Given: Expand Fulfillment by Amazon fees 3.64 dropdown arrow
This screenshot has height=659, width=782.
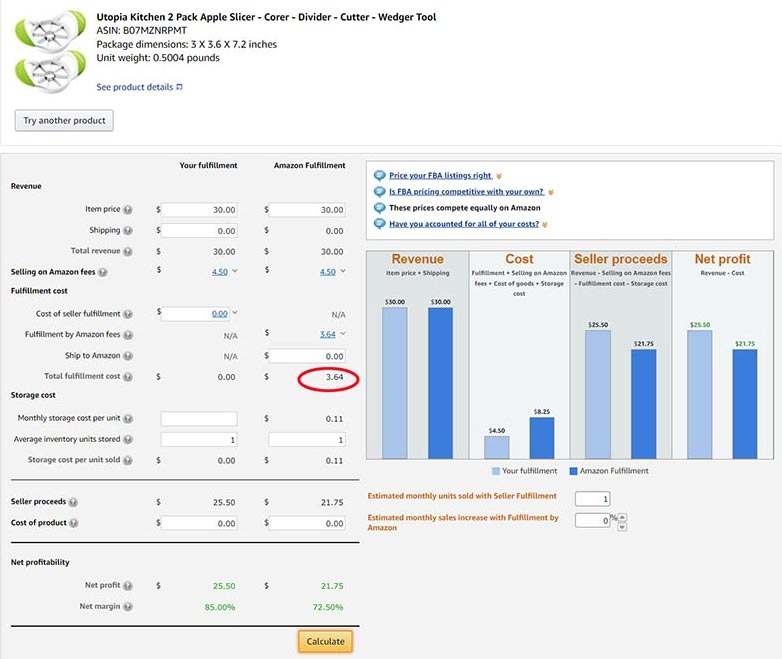Looking at the screenshot, I should point(343,334).
